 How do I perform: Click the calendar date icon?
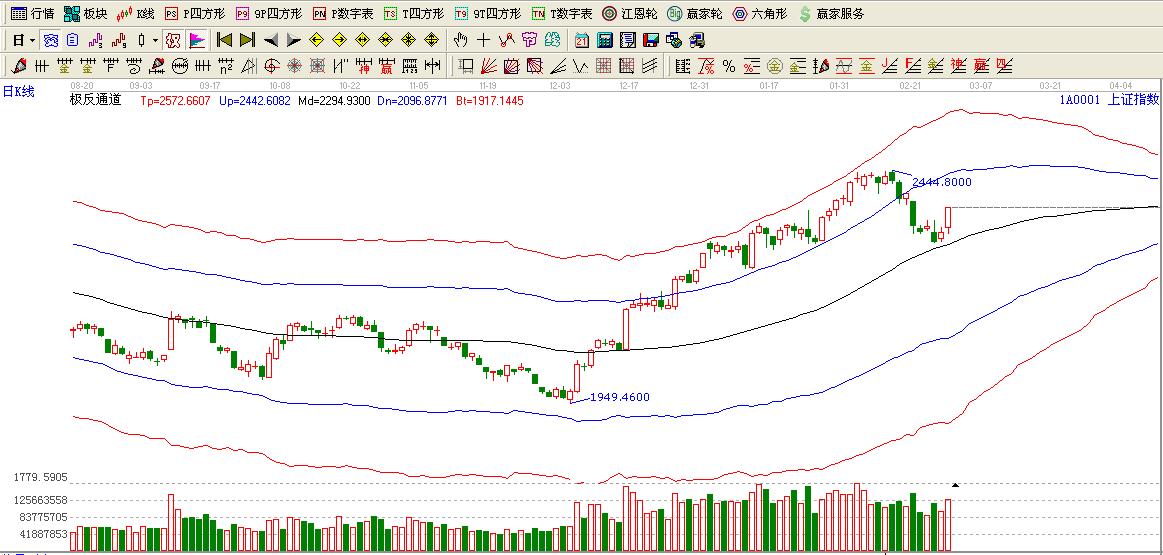tap(582, 40)
